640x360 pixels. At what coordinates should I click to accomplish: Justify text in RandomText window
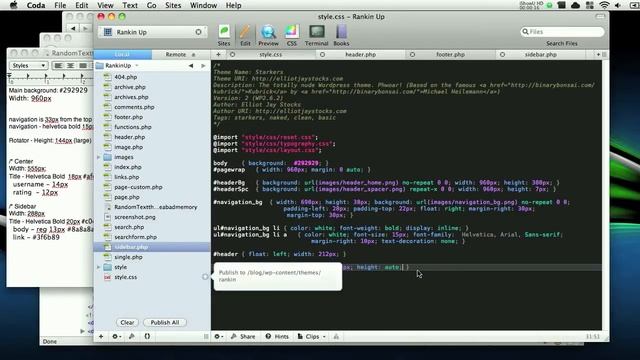point(83,65)
